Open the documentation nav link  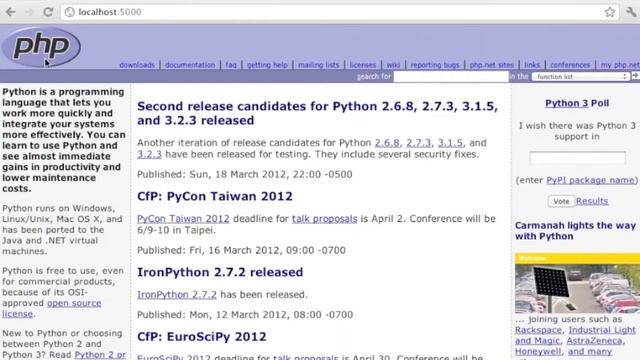[x=190, y=65]
